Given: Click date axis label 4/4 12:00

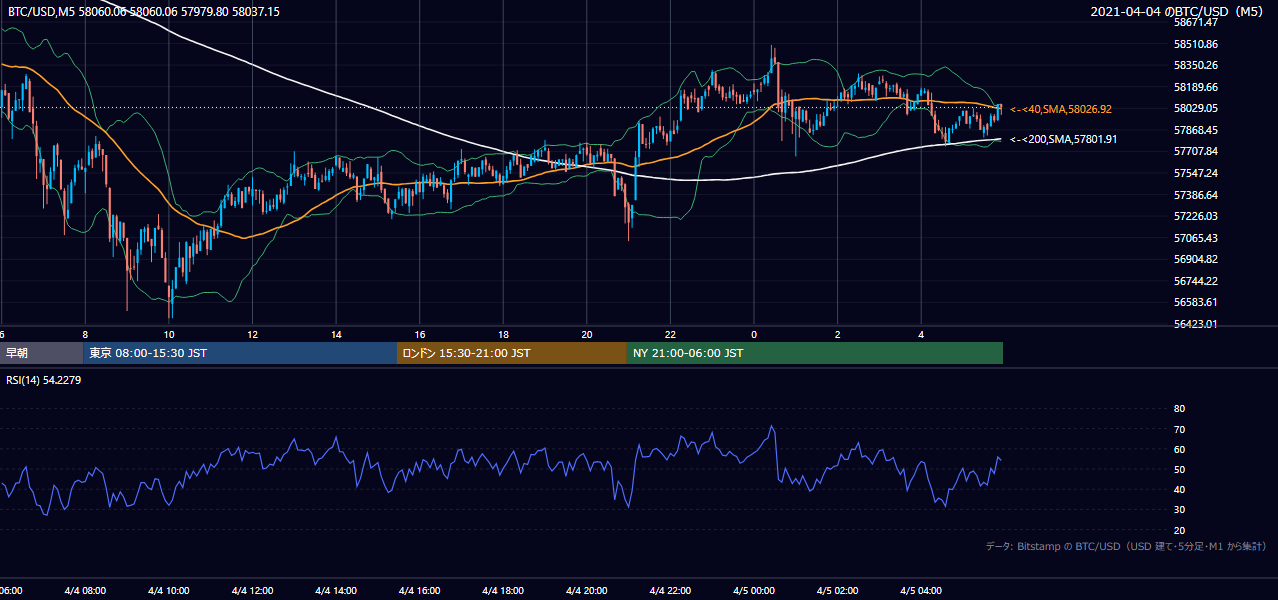Looking at the screenshot, I should 253,591.
